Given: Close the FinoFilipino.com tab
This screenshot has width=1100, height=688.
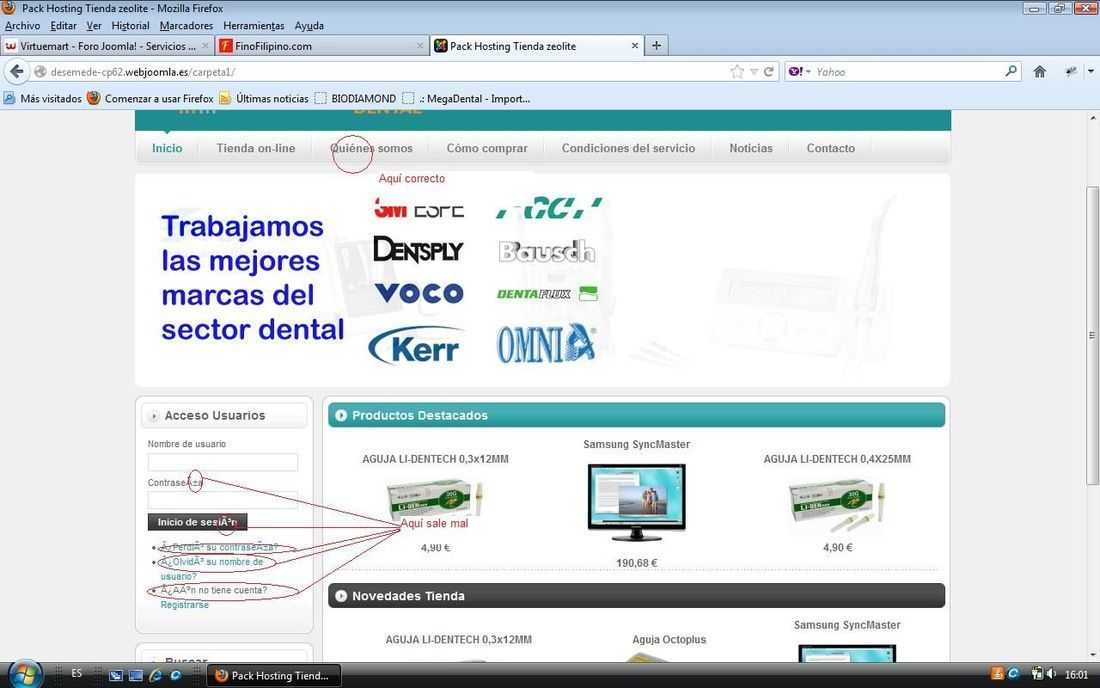Looking at the screenshot, I should coord(420,46).
